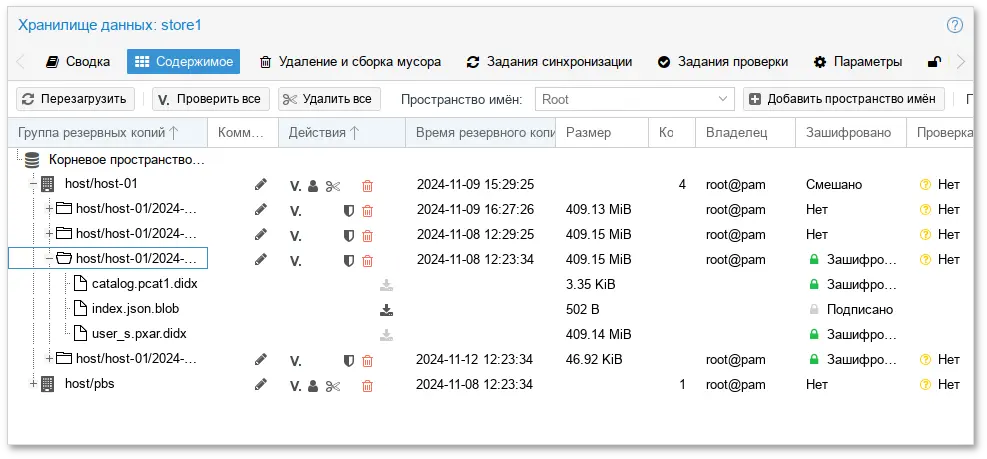
Task: Open Удаление и сборка мусора tab
Action: pos(350,62)
